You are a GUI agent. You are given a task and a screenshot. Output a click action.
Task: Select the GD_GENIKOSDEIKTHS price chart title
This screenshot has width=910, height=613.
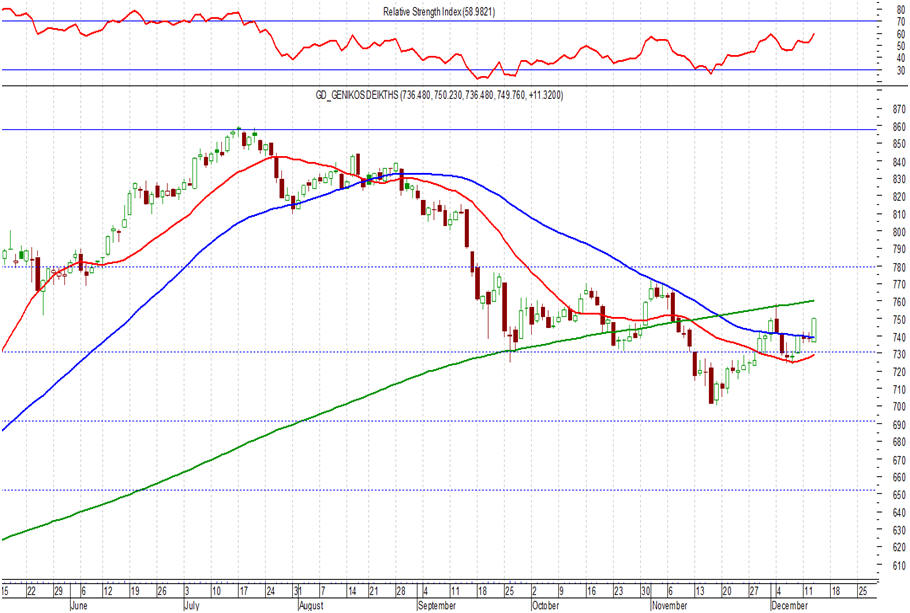439,95
